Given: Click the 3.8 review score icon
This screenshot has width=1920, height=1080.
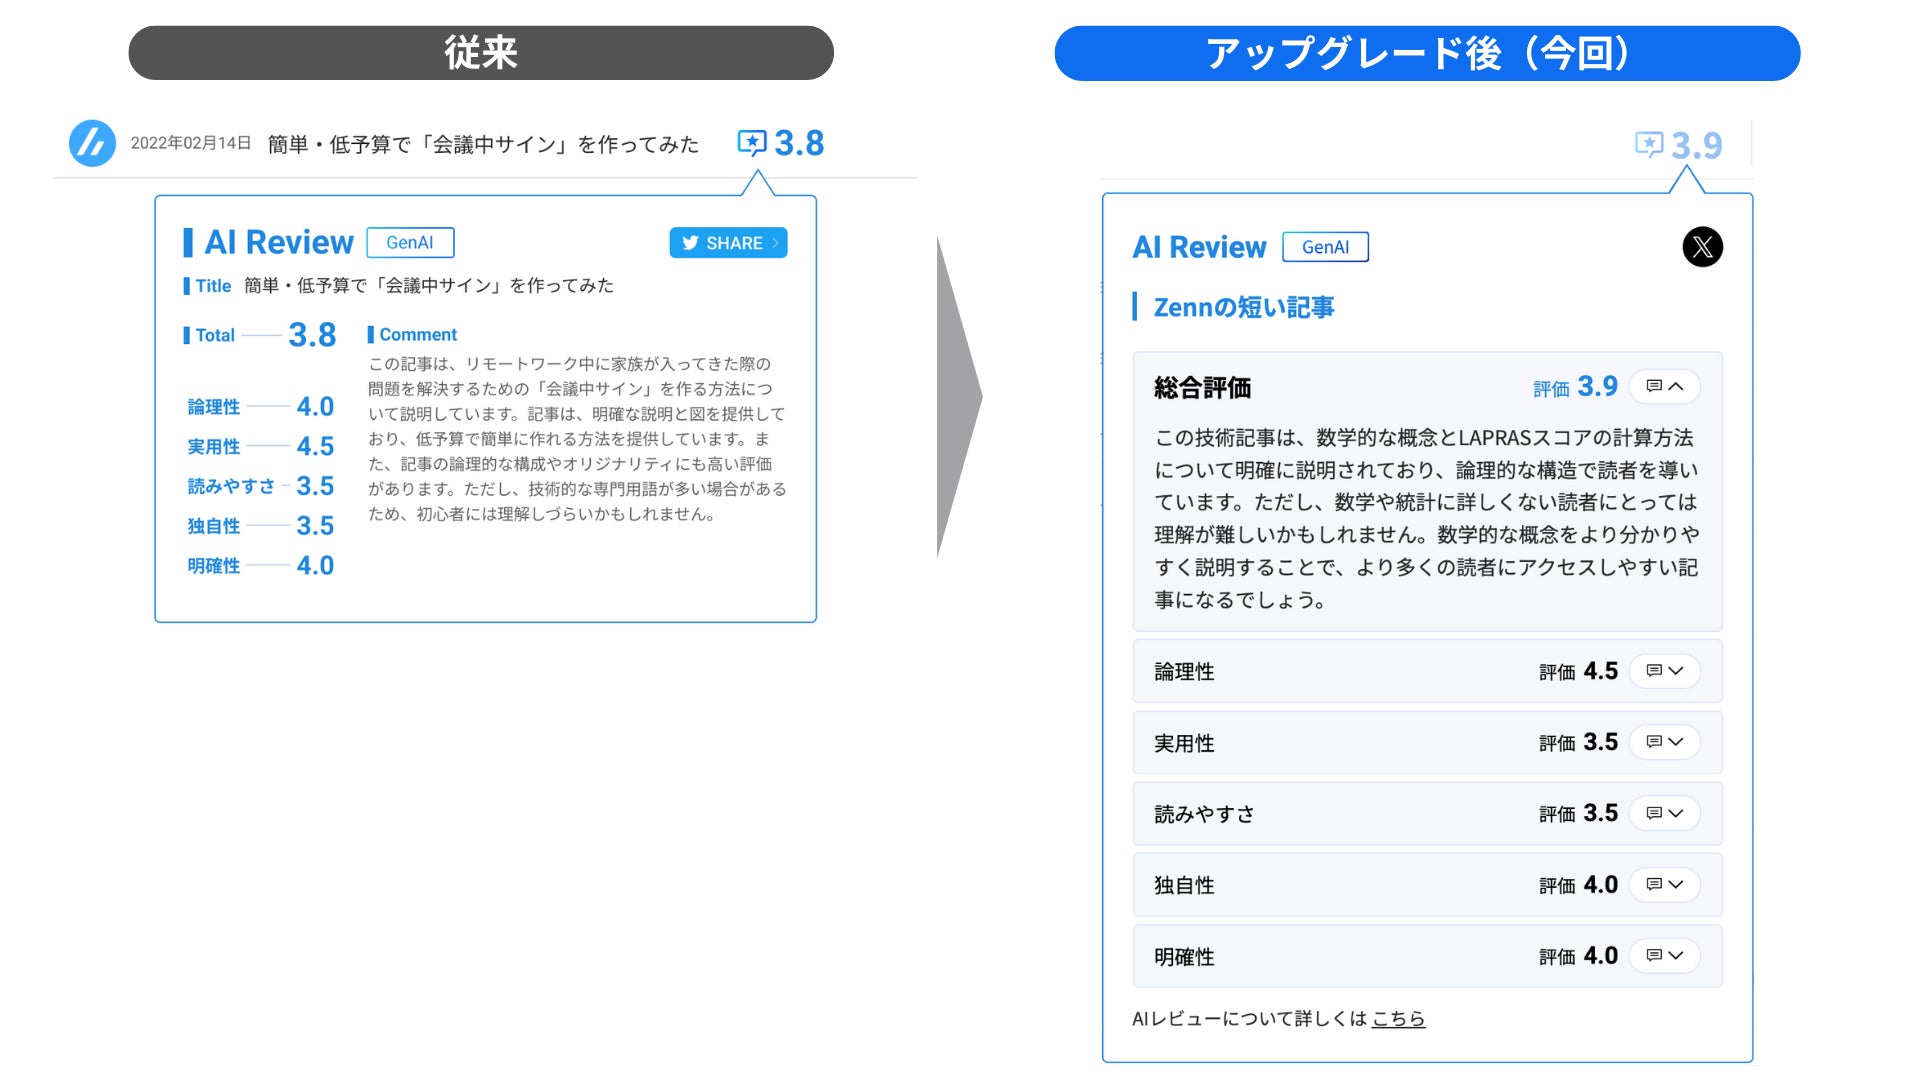Looking at the screenshot, I should pos(752,143).
